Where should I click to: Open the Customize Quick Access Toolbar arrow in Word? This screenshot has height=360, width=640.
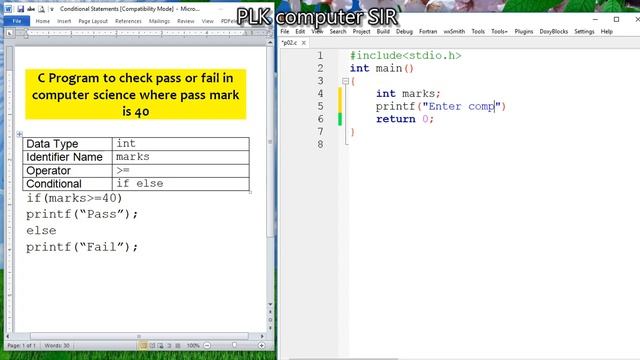tap(52, 9)
